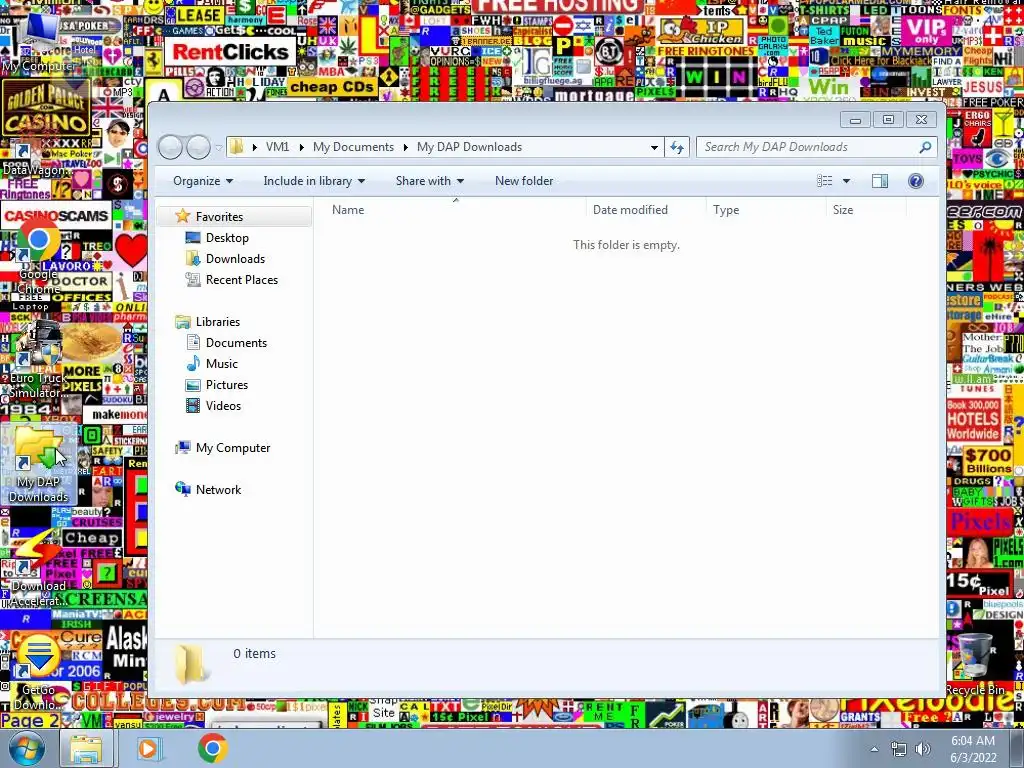The width and height of the screenshot is (1024, 768).
Task: Open the Documents library
Action: point(236,343)
